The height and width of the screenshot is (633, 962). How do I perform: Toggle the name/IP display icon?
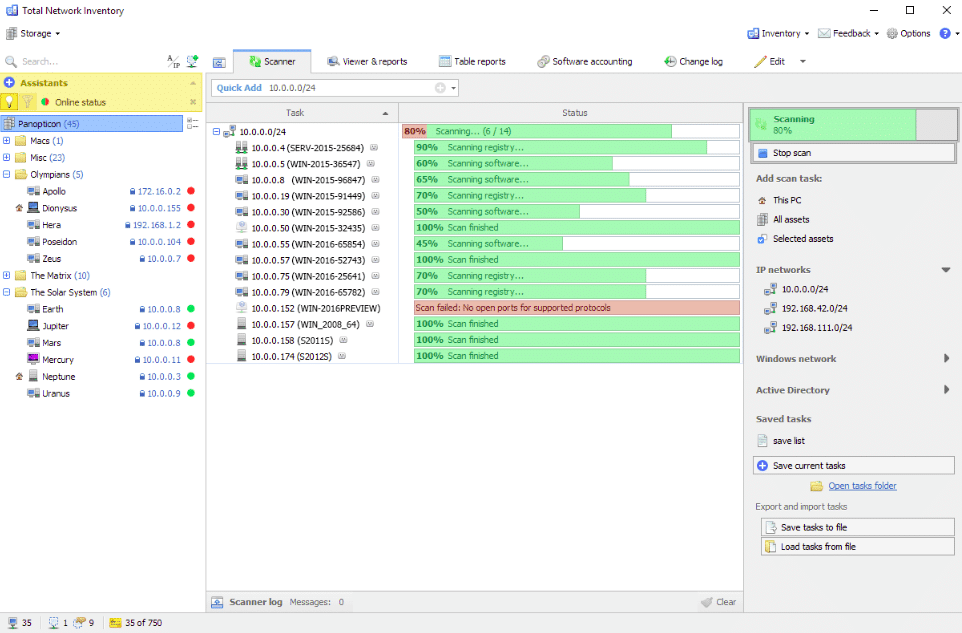[x=174, y=61]
